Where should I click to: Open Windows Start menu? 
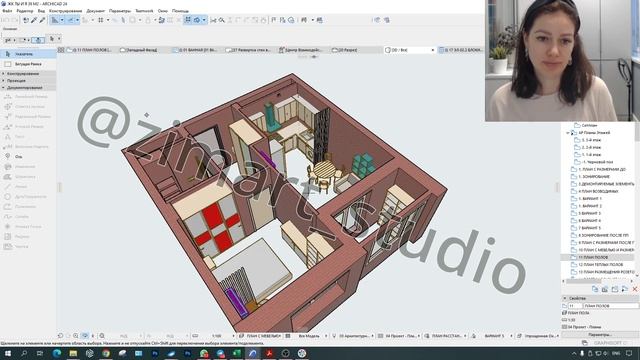tap(7, 353)
